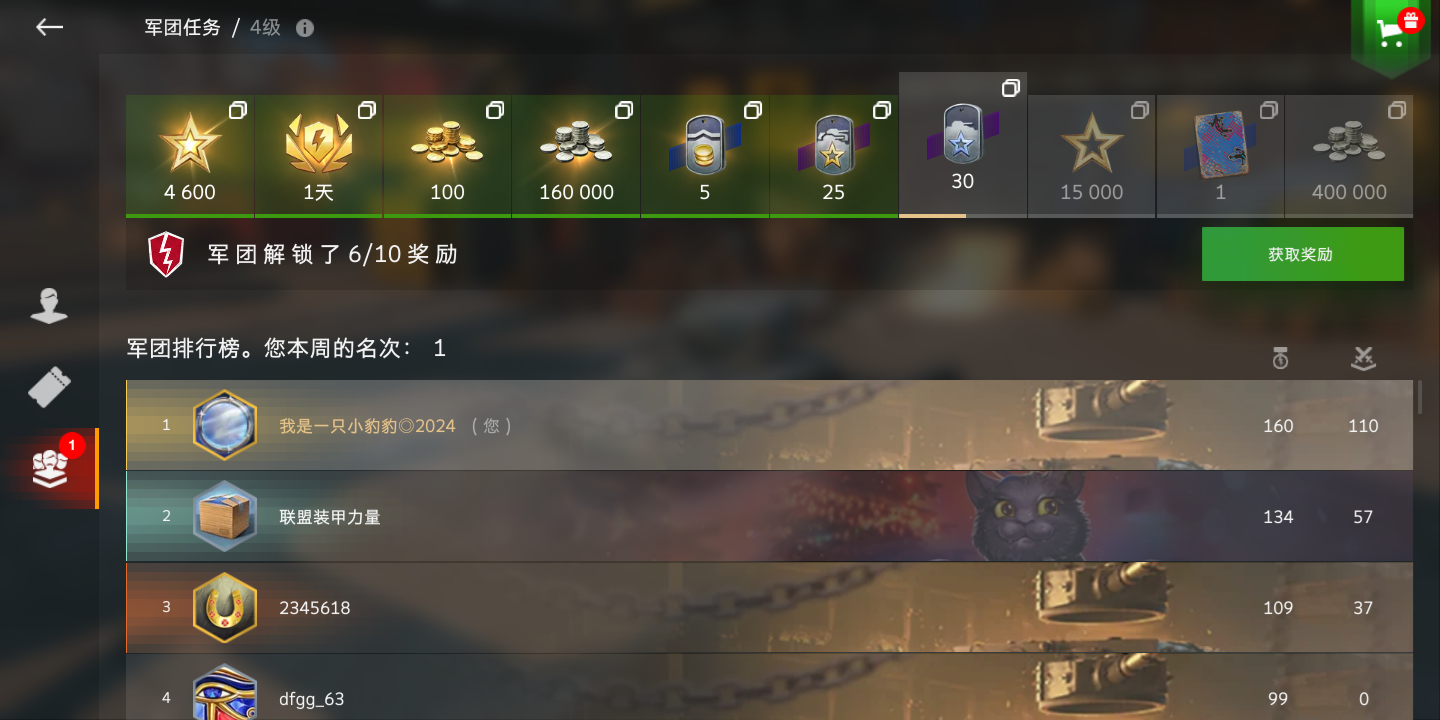
Task: Go back with the arrow icon
Action: click(49, 27)
